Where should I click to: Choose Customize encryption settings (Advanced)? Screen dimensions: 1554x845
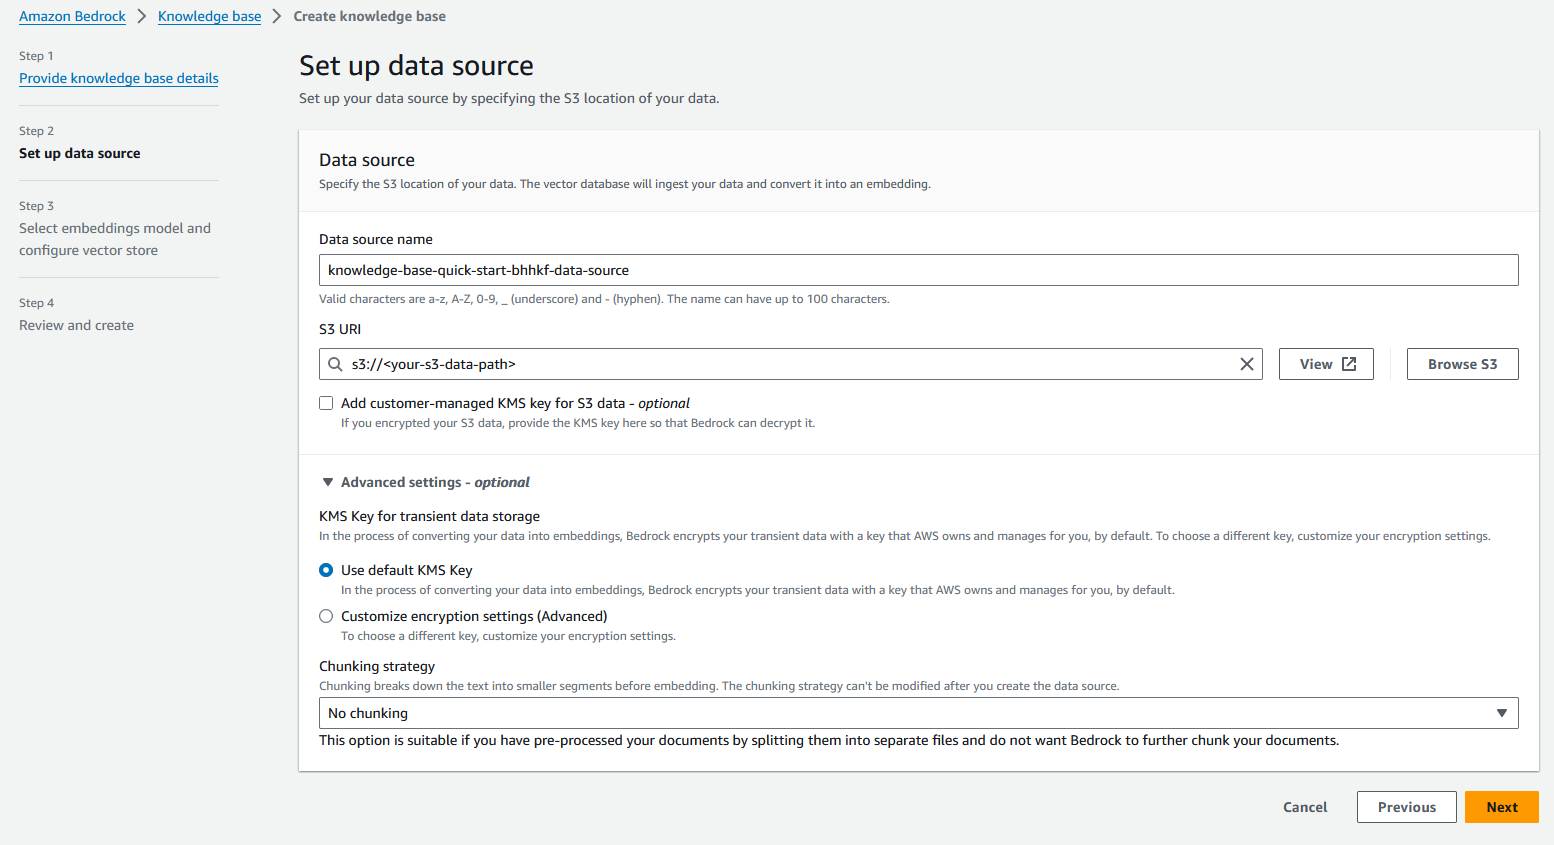point(325,616)
